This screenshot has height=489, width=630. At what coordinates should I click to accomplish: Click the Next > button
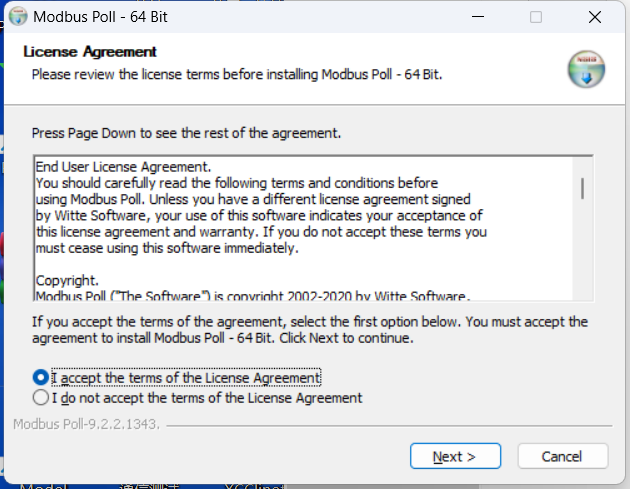tap(455, 456)
